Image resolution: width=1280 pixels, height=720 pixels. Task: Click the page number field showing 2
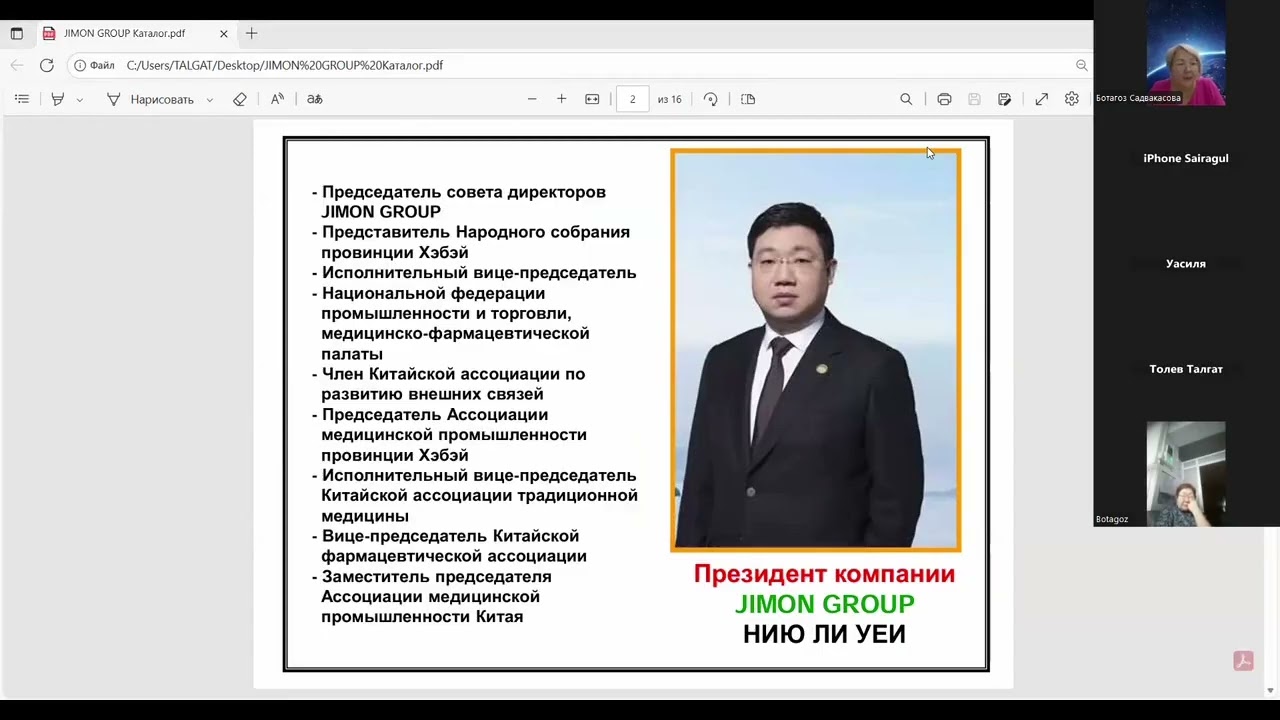tap(632, 99)
